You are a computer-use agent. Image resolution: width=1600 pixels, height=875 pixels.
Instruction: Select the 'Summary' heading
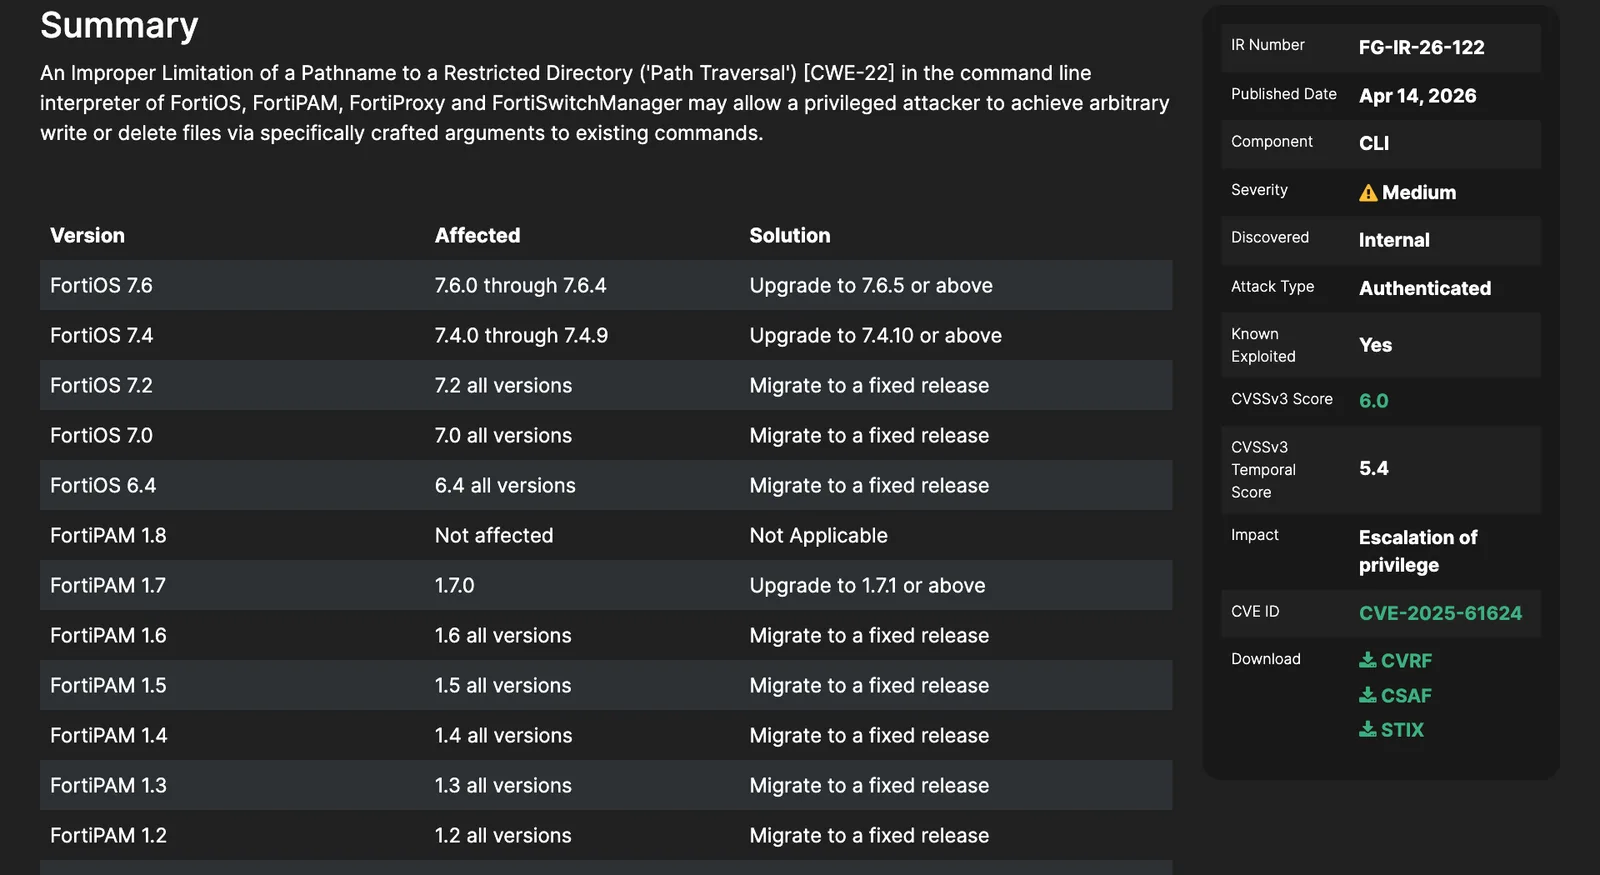point(119,25)
